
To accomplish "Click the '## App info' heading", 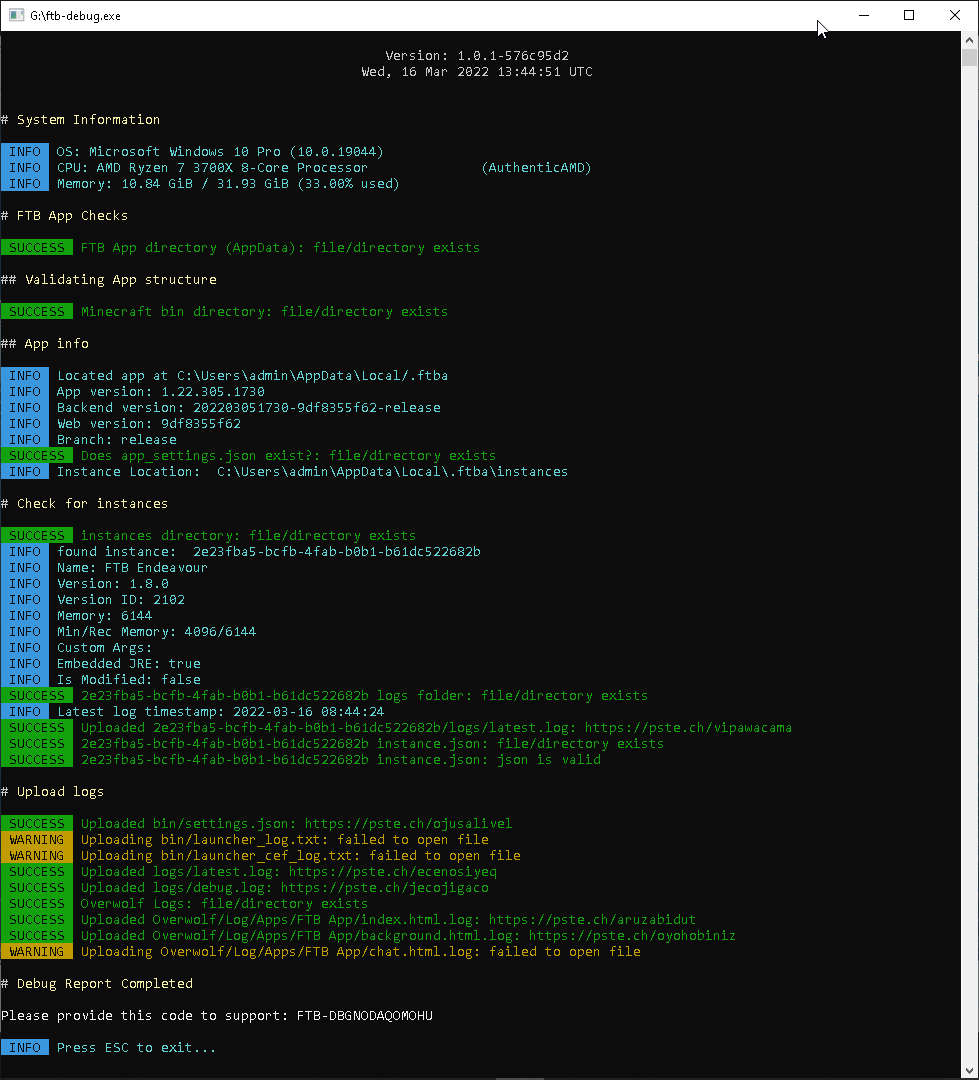I will (x=45, y=343).
